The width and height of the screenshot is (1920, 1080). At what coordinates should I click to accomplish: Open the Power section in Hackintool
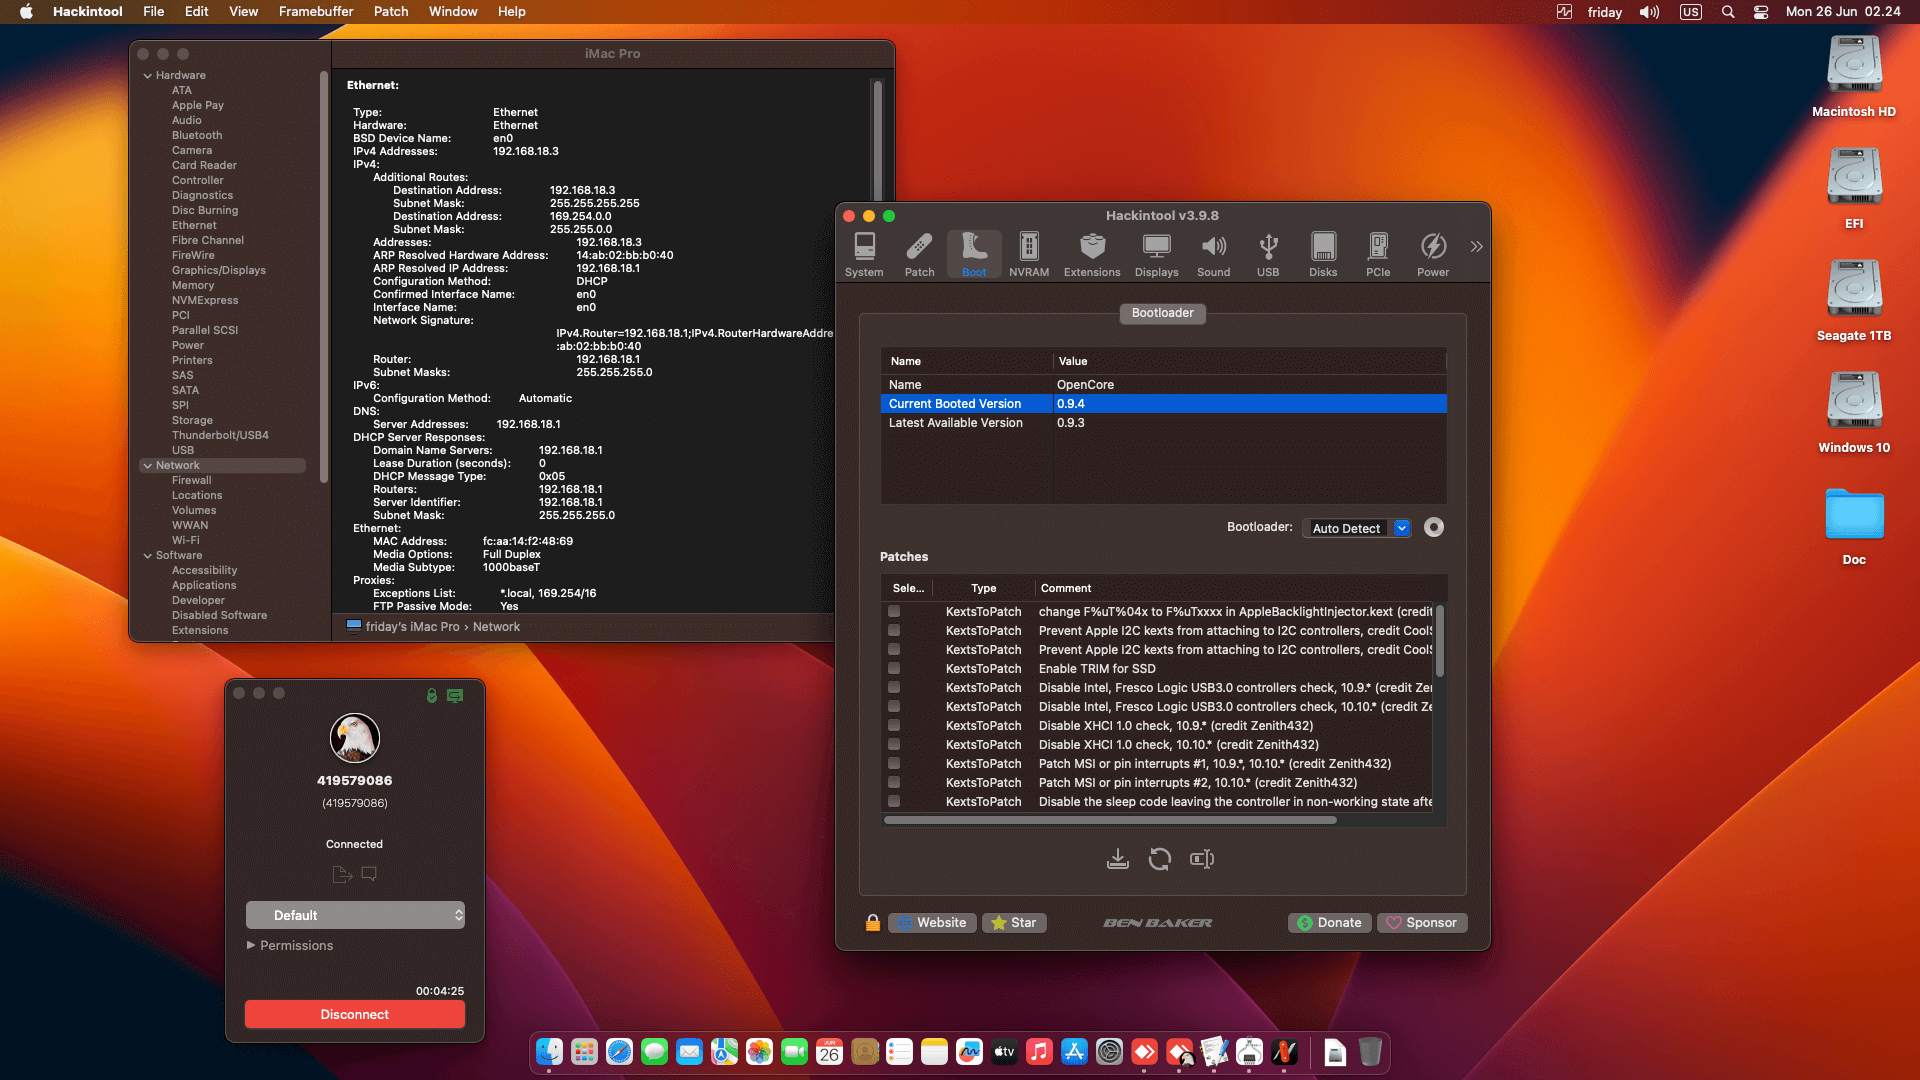1433,253
